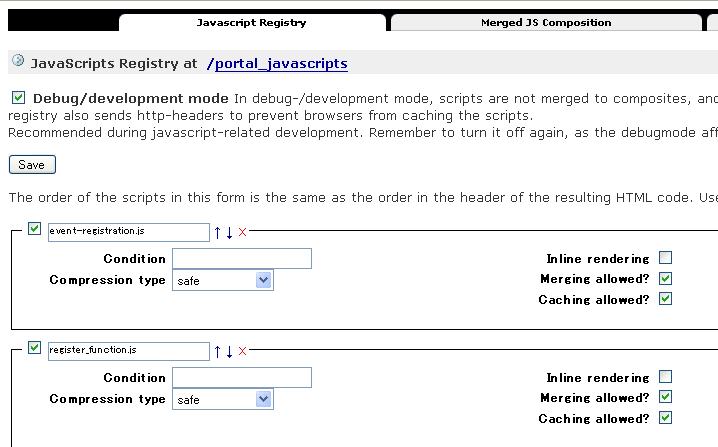
Task: Delete register_function.js using the red X
Action: 243,352
